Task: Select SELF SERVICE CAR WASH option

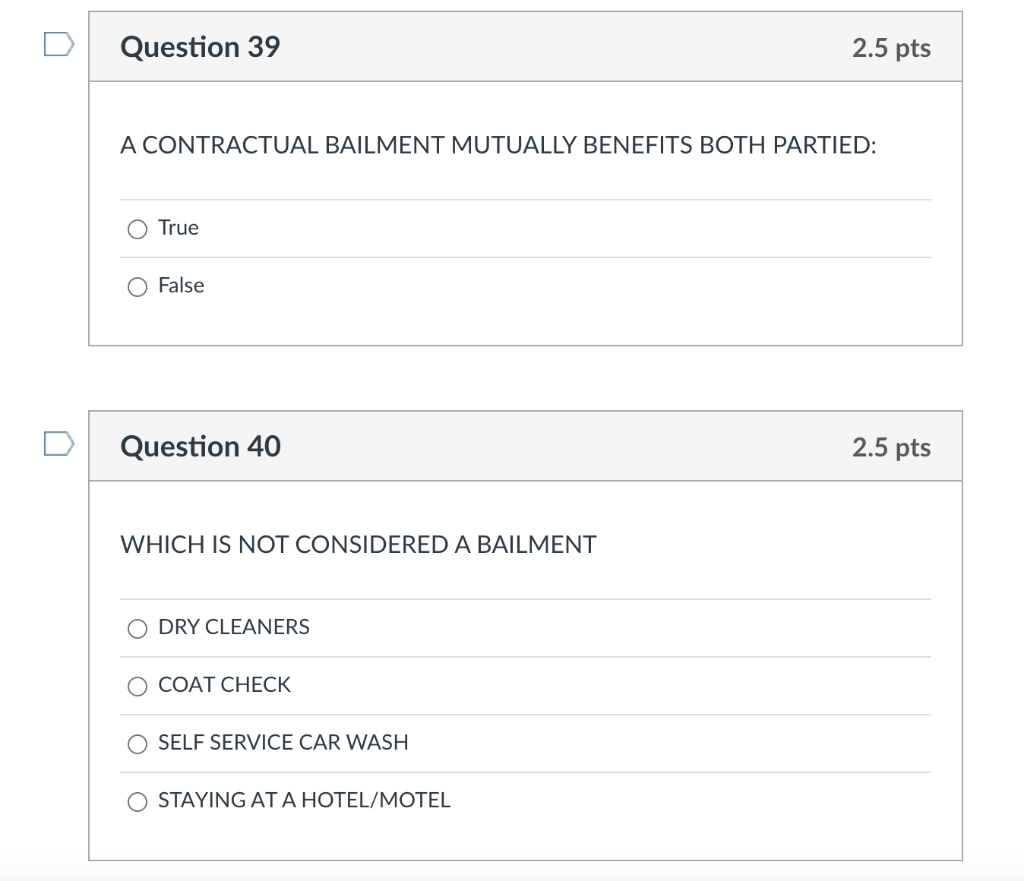Action: (x=137, y=744)
